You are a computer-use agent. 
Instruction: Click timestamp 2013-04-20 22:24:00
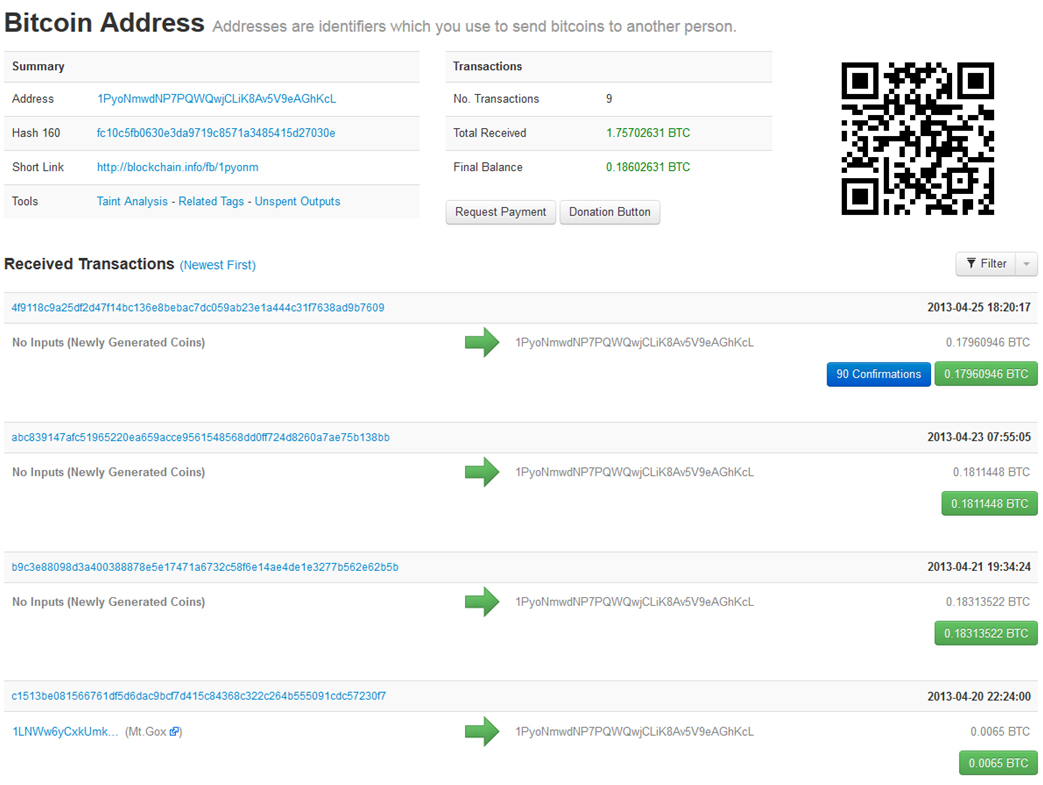(x=978, y=697)
